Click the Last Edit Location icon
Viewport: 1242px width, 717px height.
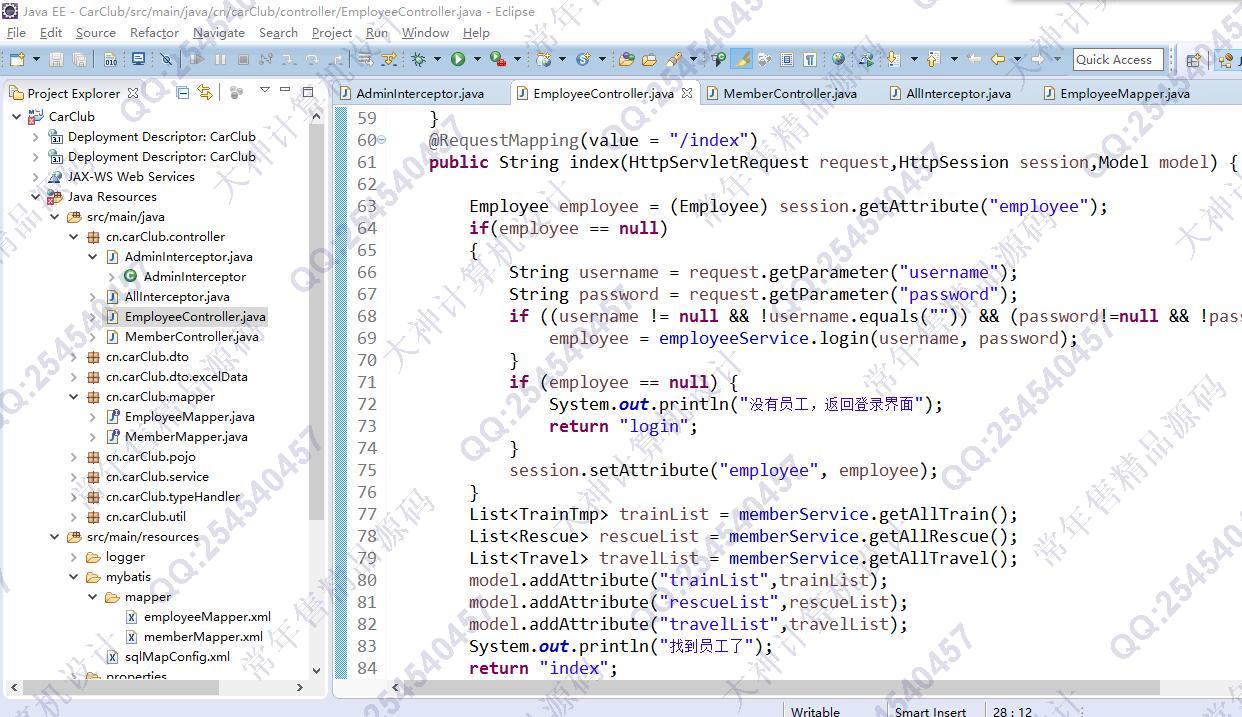(973, 59)
